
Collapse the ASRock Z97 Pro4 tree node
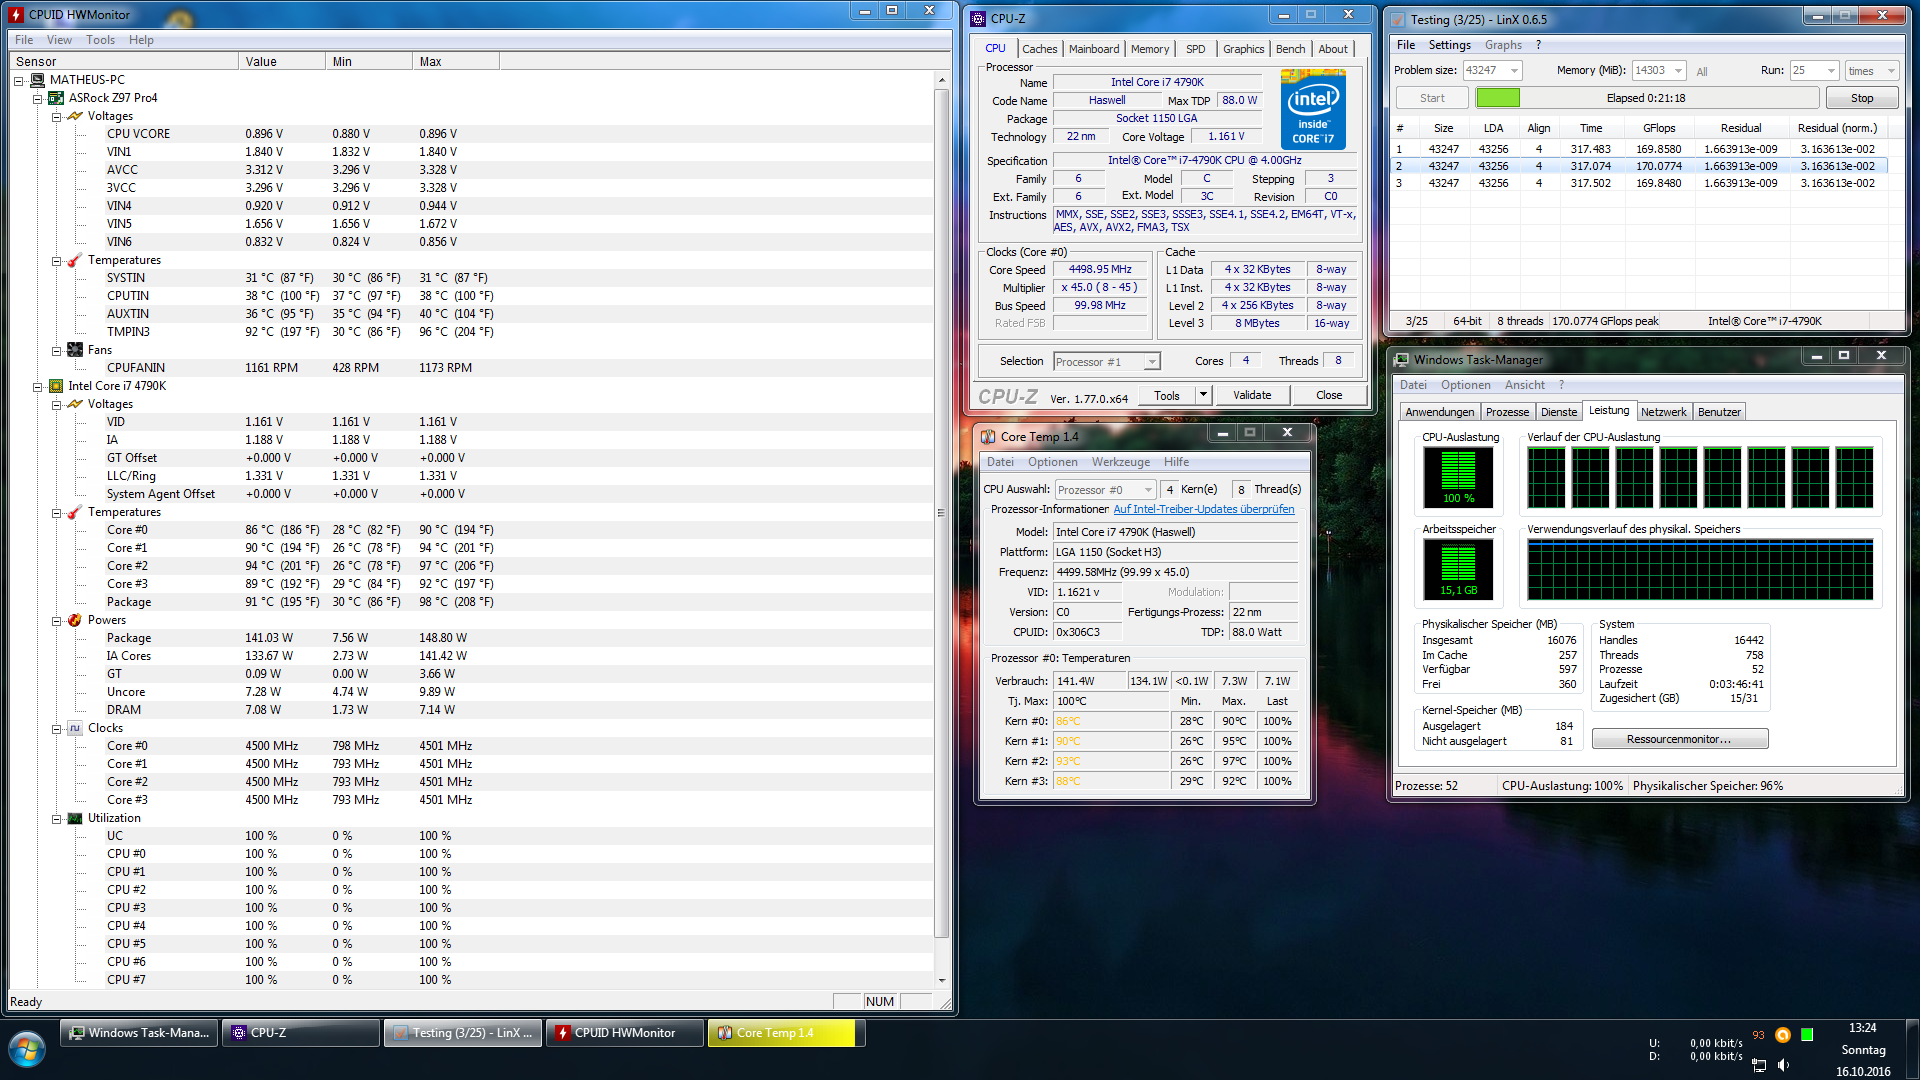[x=38, y=98]
